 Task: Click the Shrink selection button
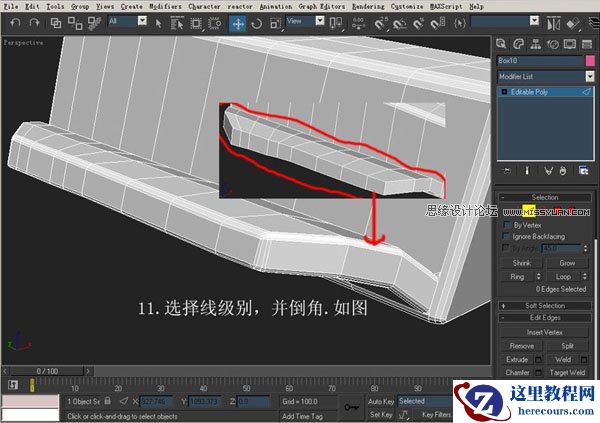click(x=522, y=263)
